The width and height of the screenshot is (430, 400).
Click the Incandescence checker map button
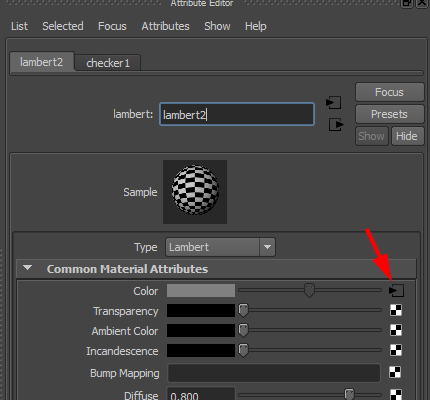(x=396, y=350)
